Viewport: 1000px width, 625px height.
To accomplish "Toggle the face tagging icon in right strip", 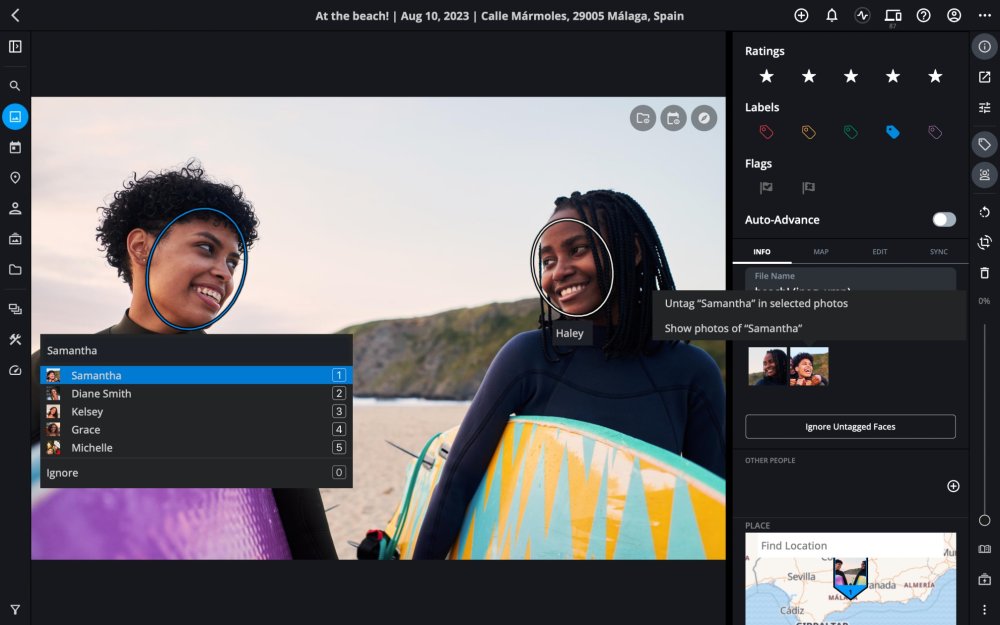I will point(985,175).
